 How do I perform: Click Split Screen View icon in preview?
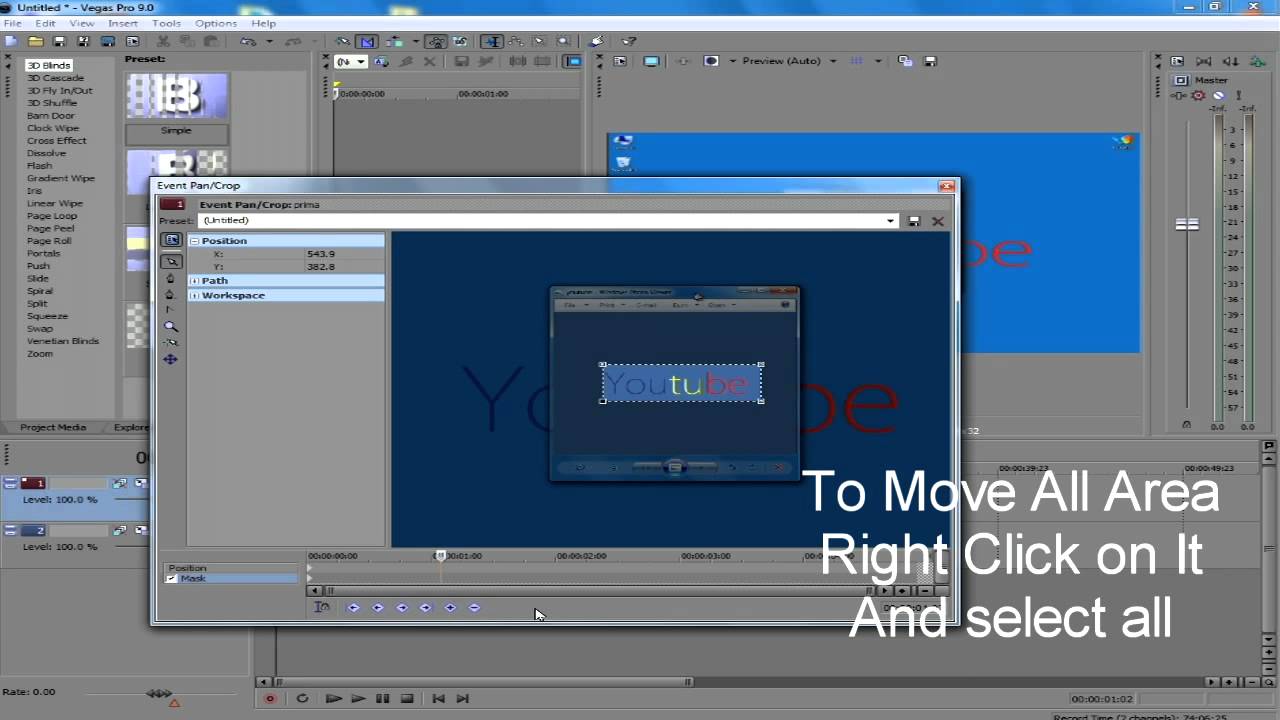pyautogui.click(x=711, y=61)
